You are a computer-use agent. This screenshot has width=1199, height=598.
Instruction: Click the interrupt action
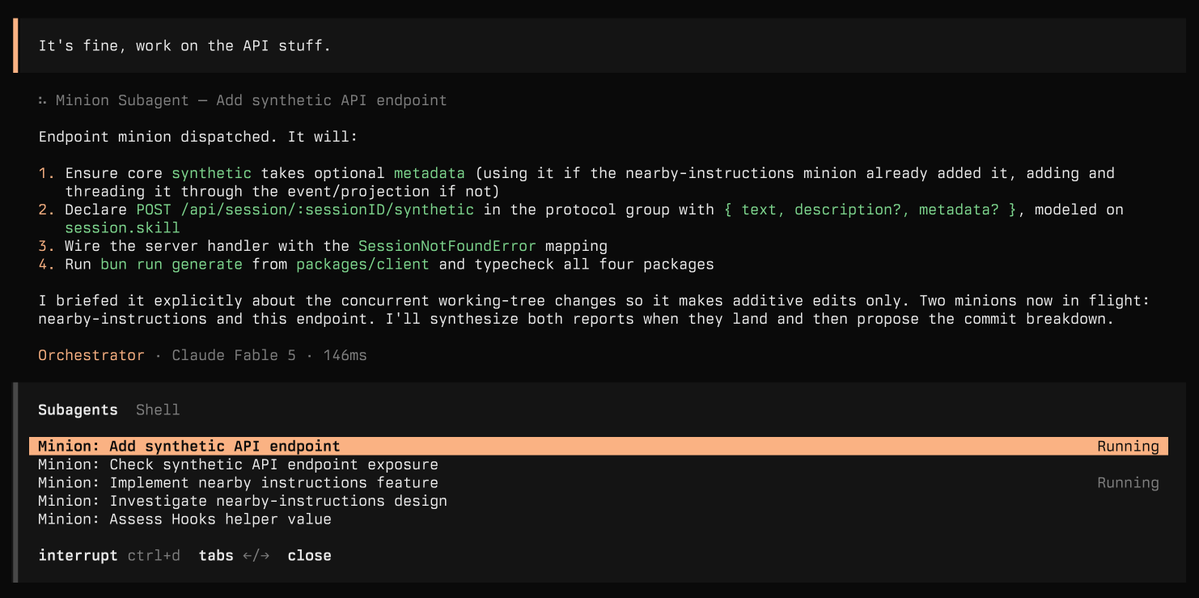78,555
